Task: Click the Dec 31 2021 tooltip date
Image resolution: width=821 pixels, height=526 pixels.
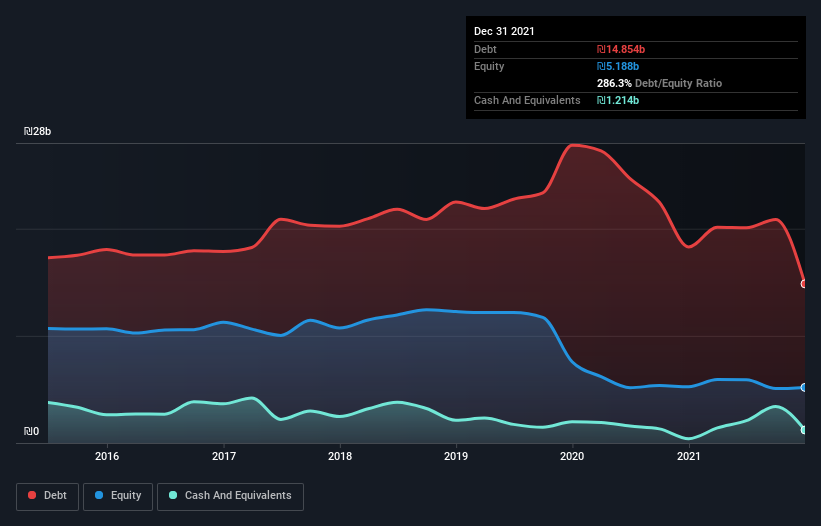Action: point(504,31)
